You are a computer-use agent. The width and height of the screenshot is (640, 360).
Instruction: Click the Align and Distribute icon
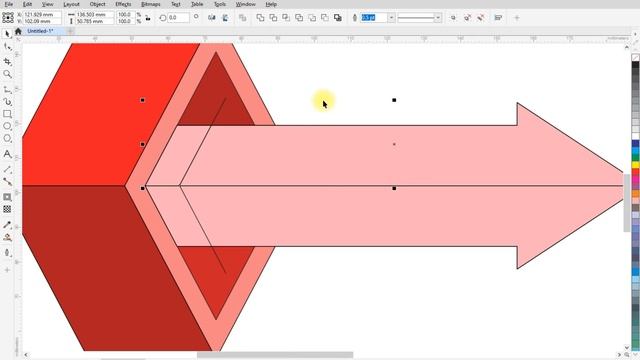(x=498, y=18)
